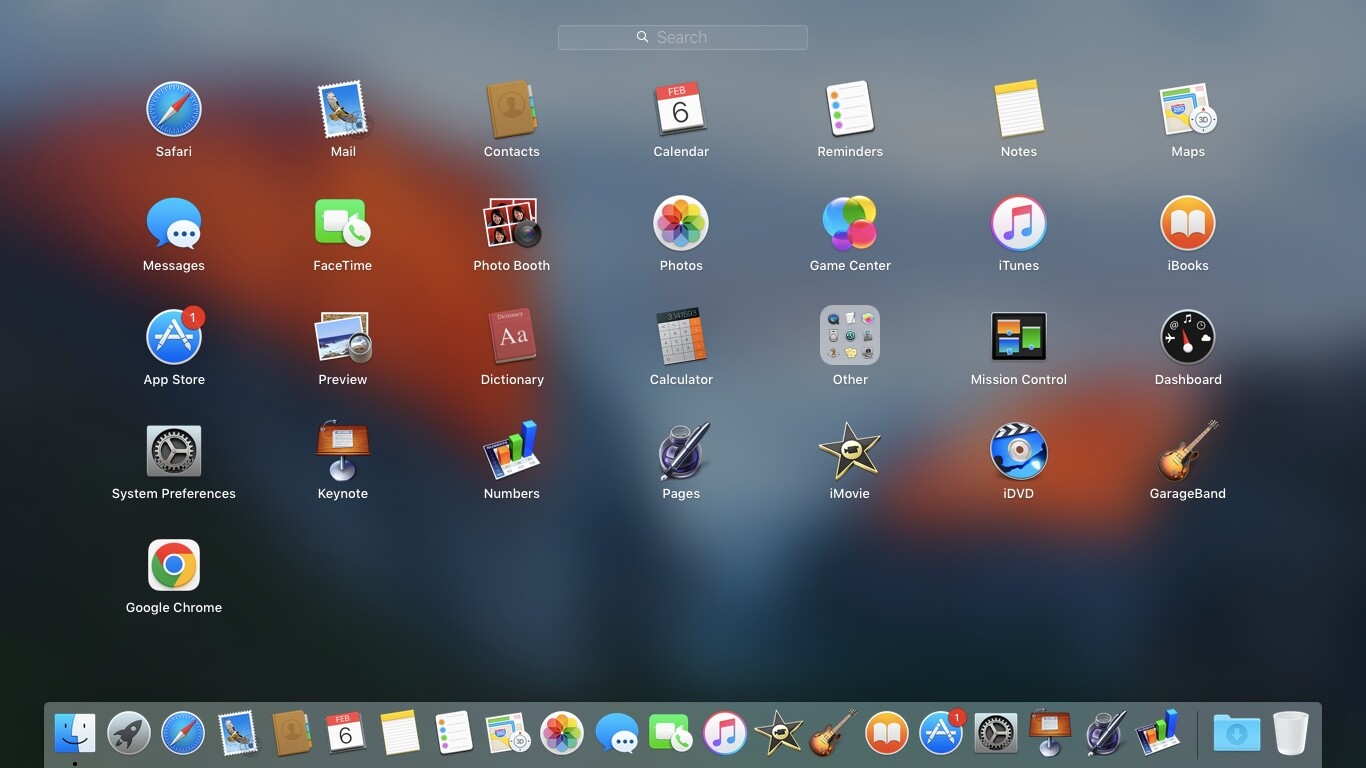Launch Mail from the Launchpad grid
The width and height of the screenshot is (1366, 768).
pos(343,109)
